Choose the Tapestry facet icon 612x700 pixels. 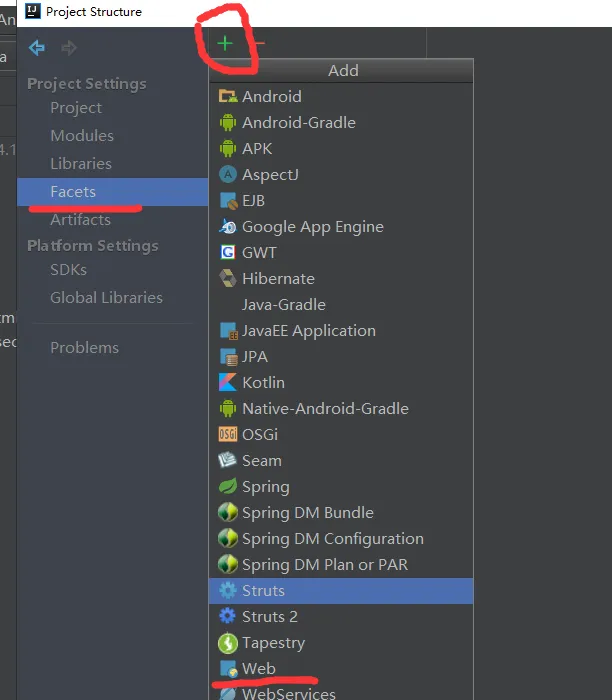227,643
